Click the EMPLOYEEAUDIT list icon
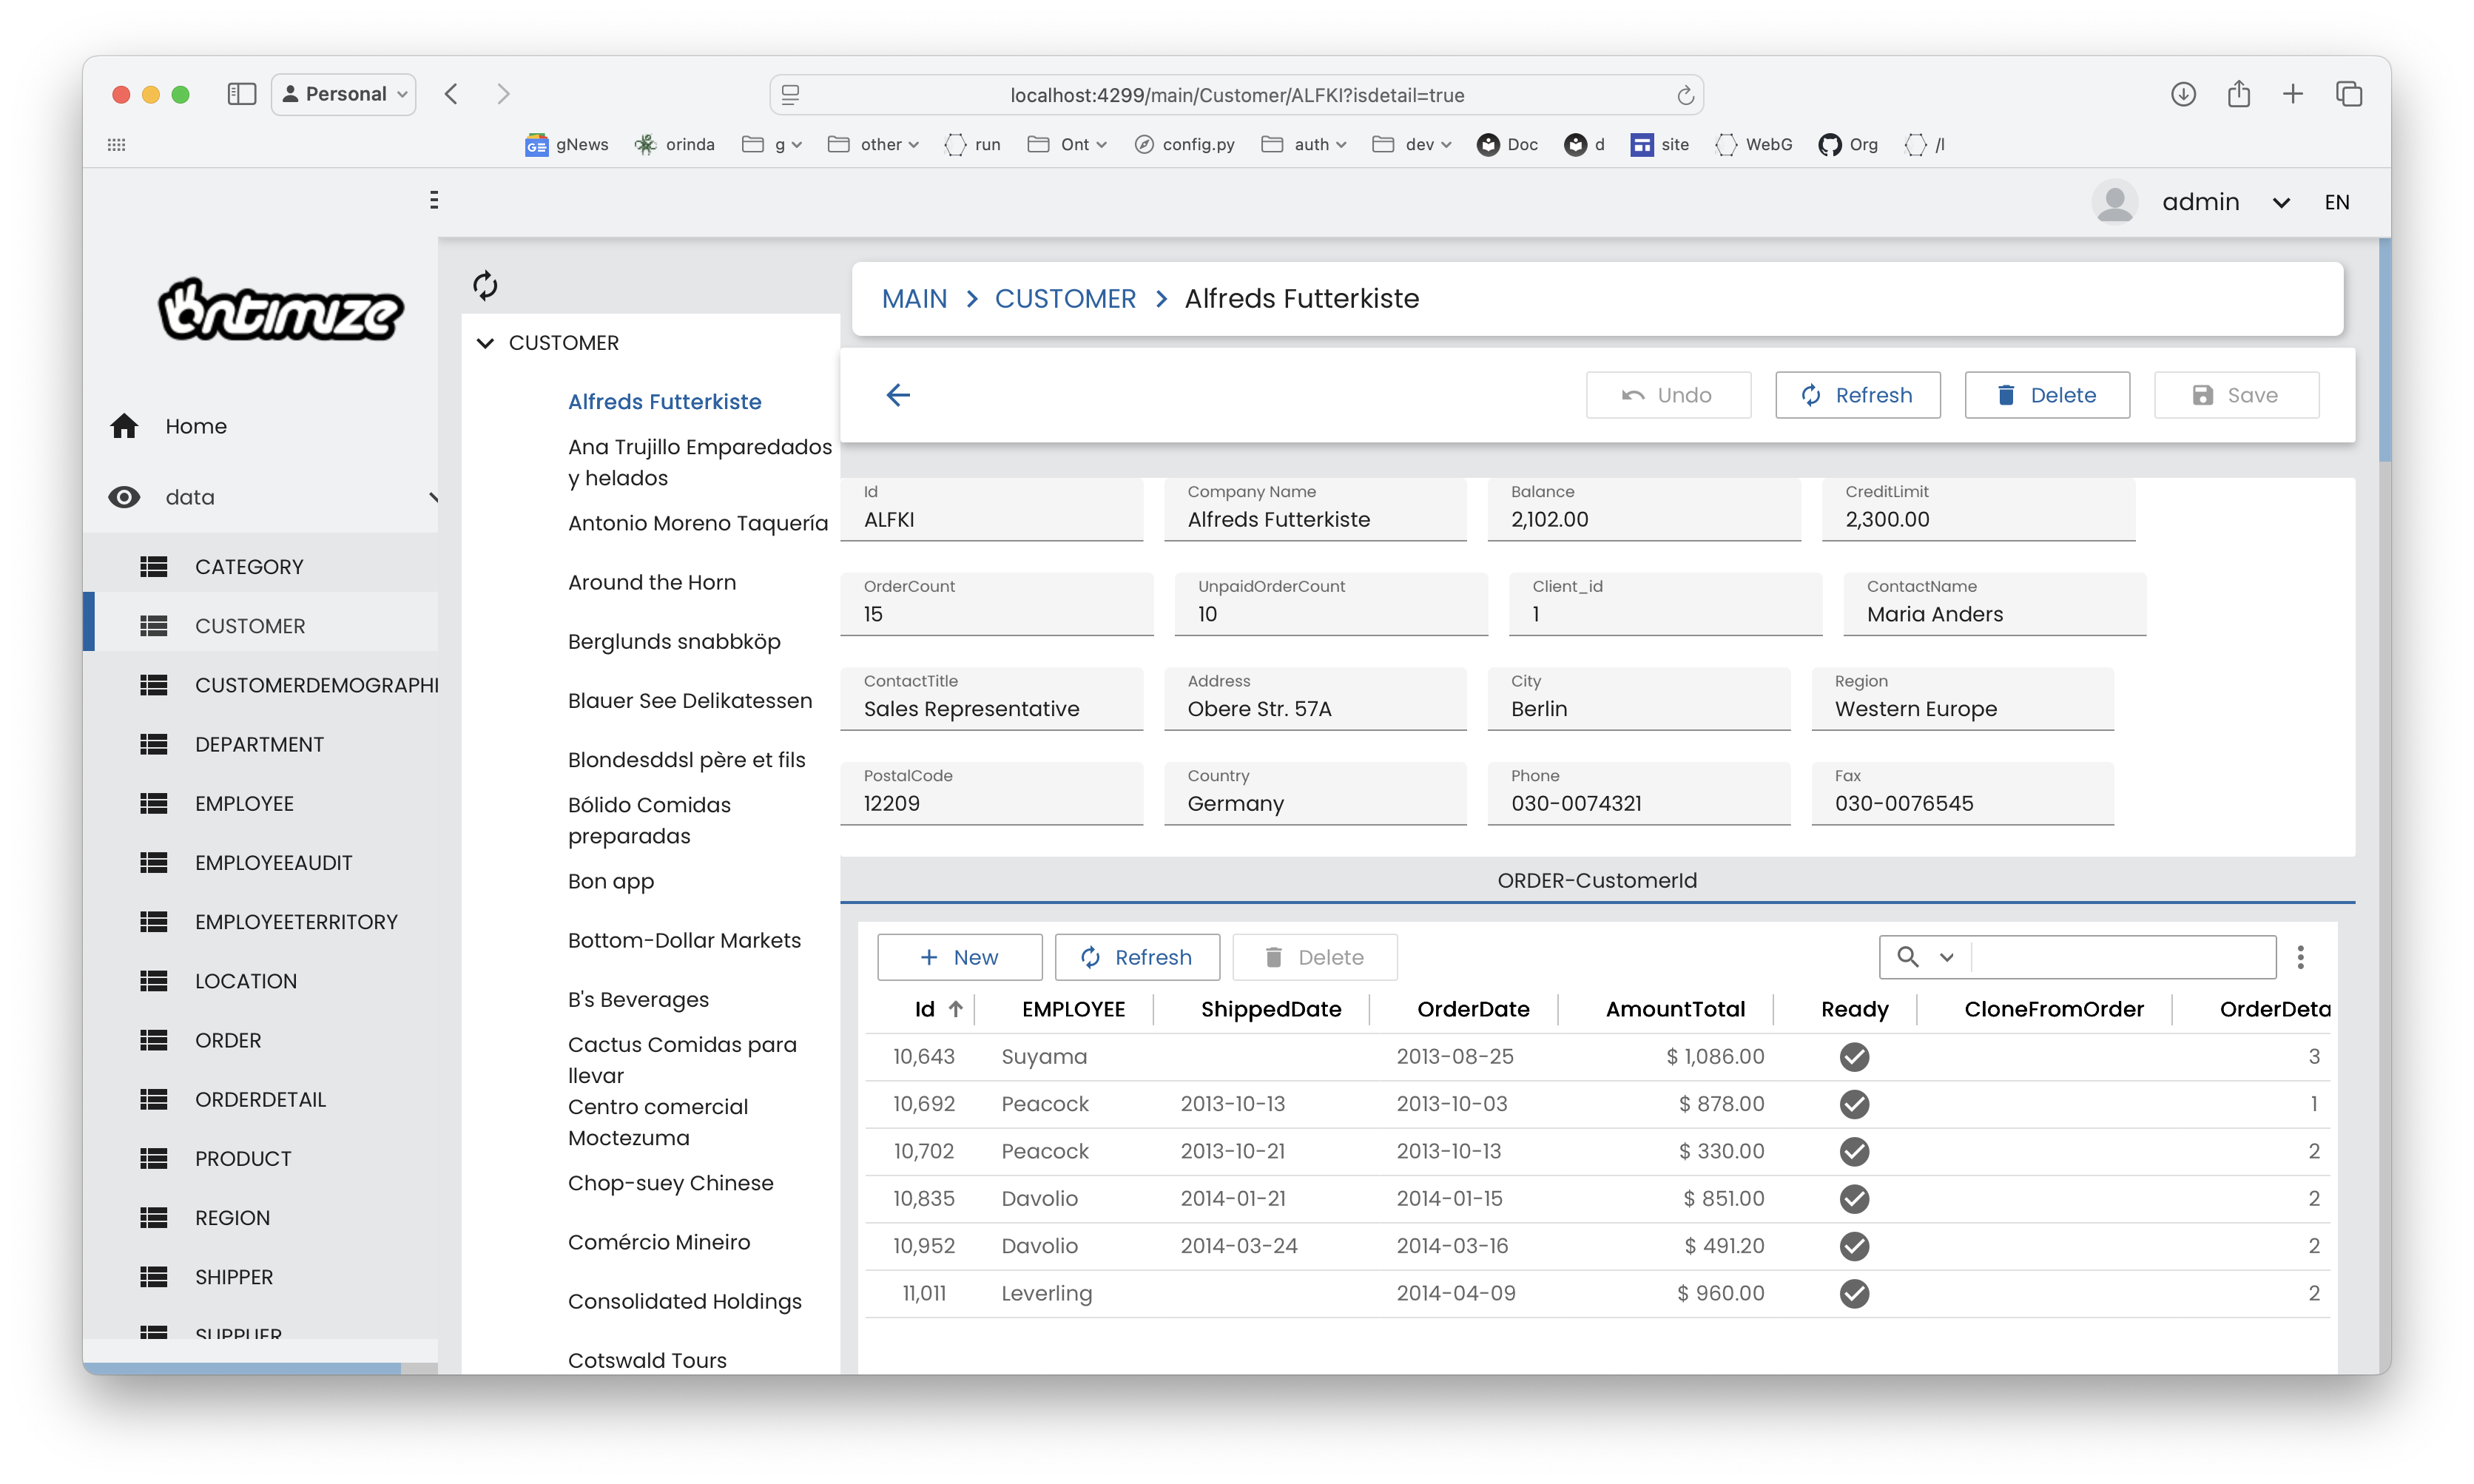This screenshot has width=2474, height=1484. [x=153, y=863]
